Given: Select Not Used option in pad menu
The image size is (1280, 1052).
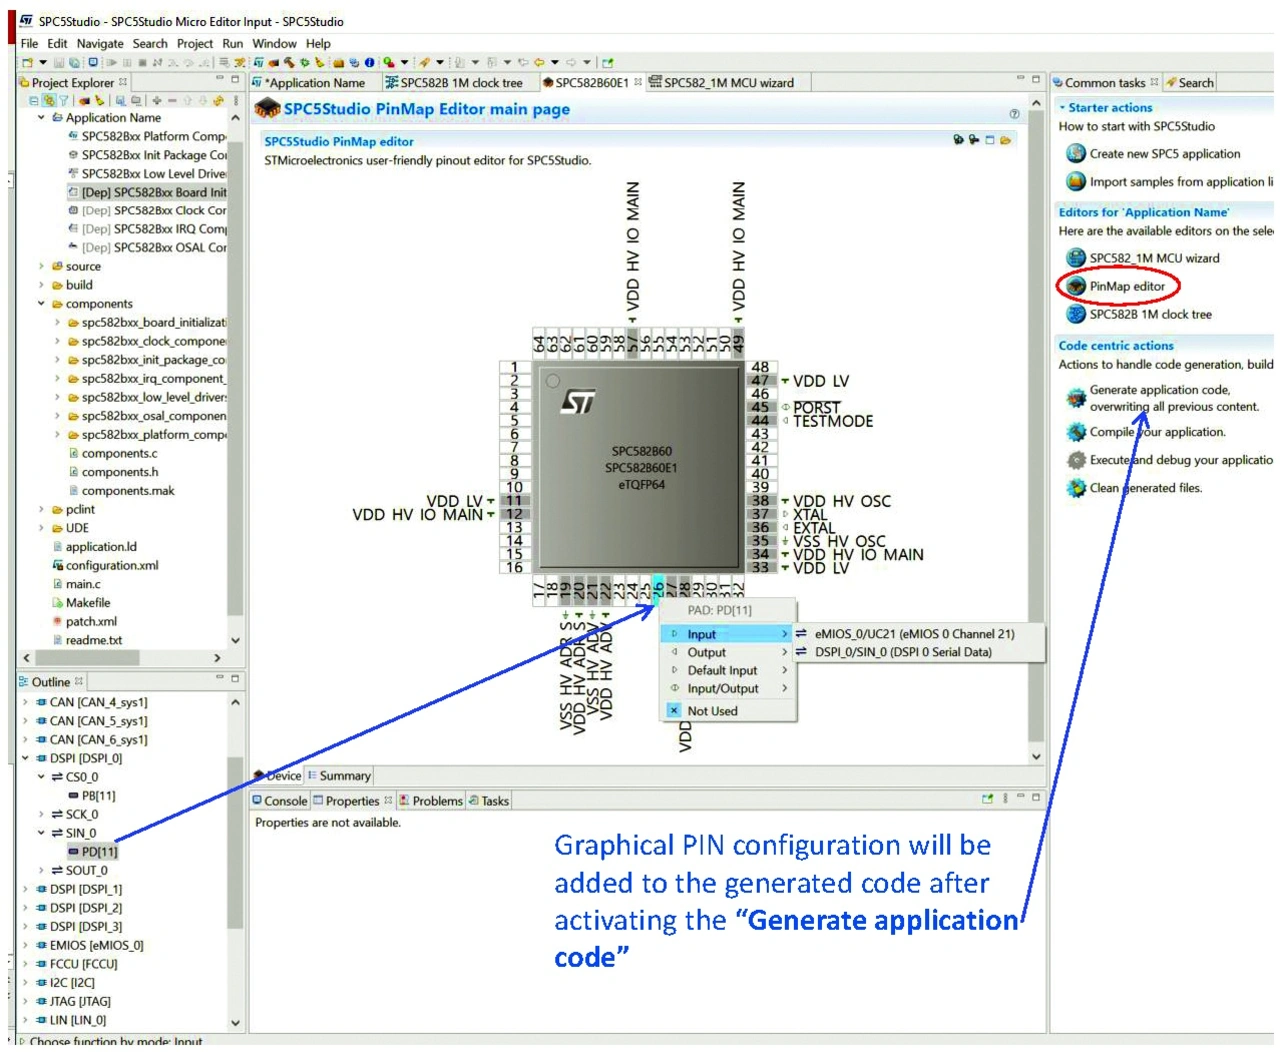Looking at the screenshot, I should click(x=712, y=711).
